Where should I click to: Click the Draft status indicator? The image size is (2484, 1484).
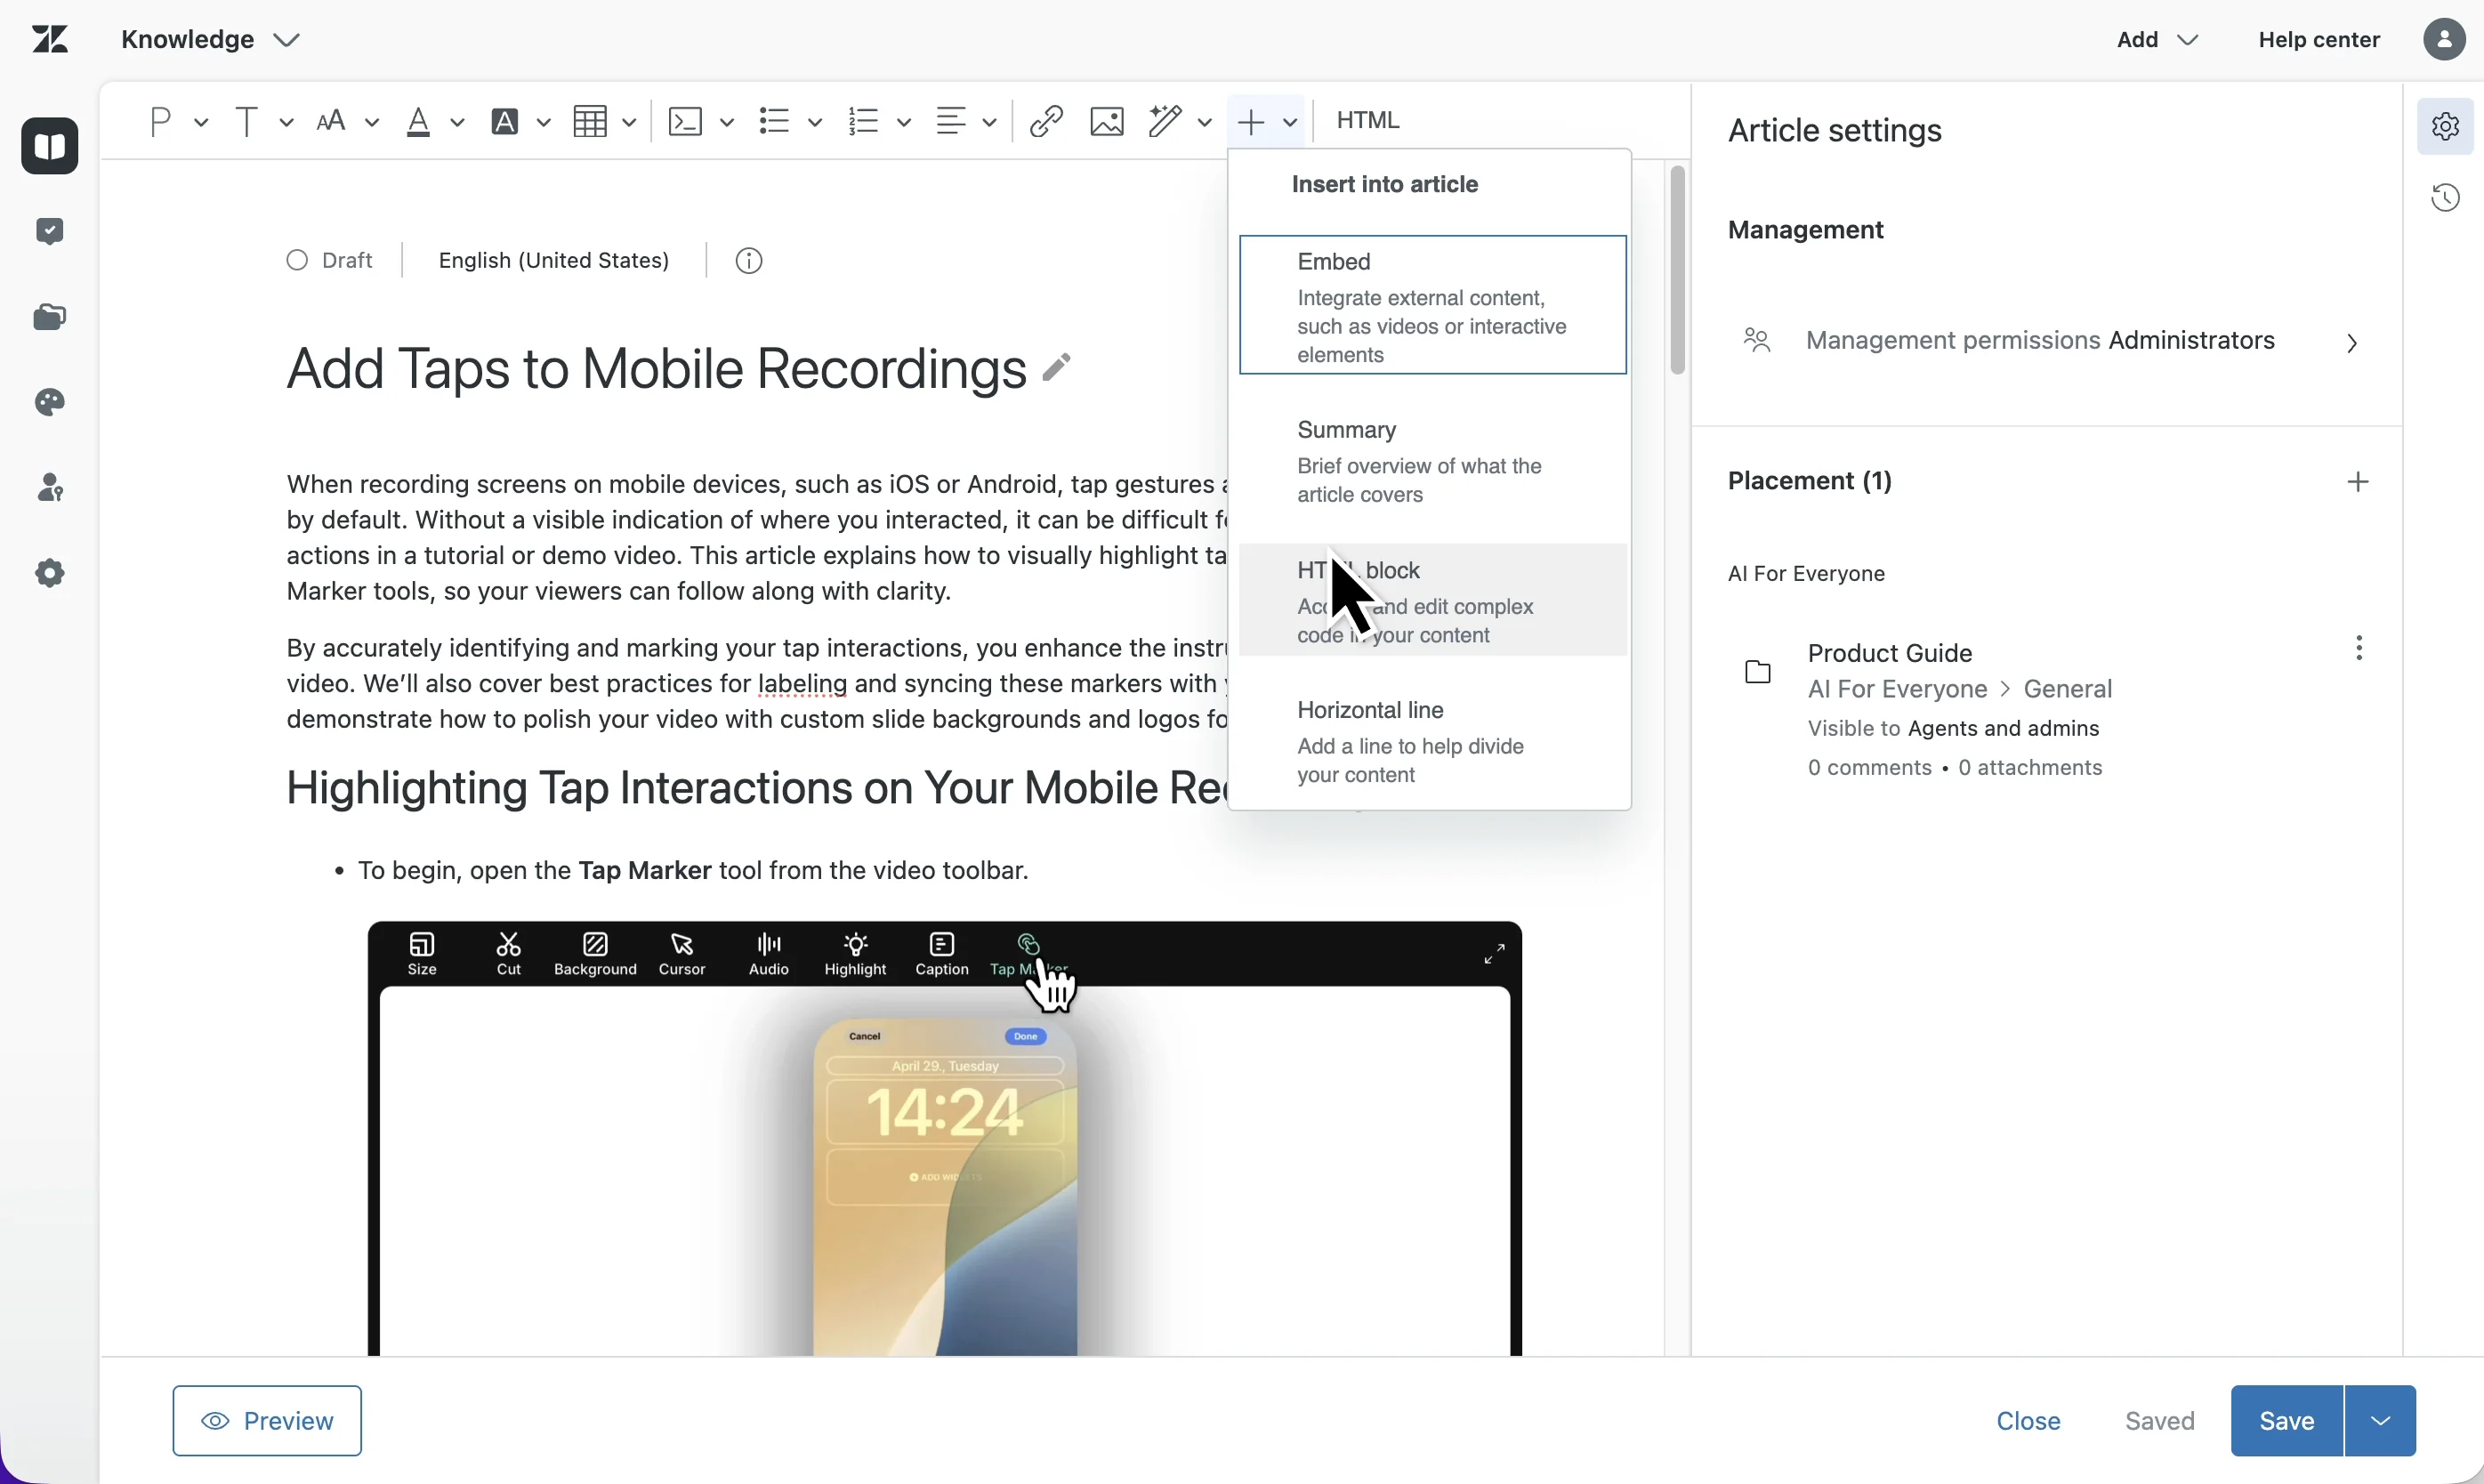(x=329, y=260)
